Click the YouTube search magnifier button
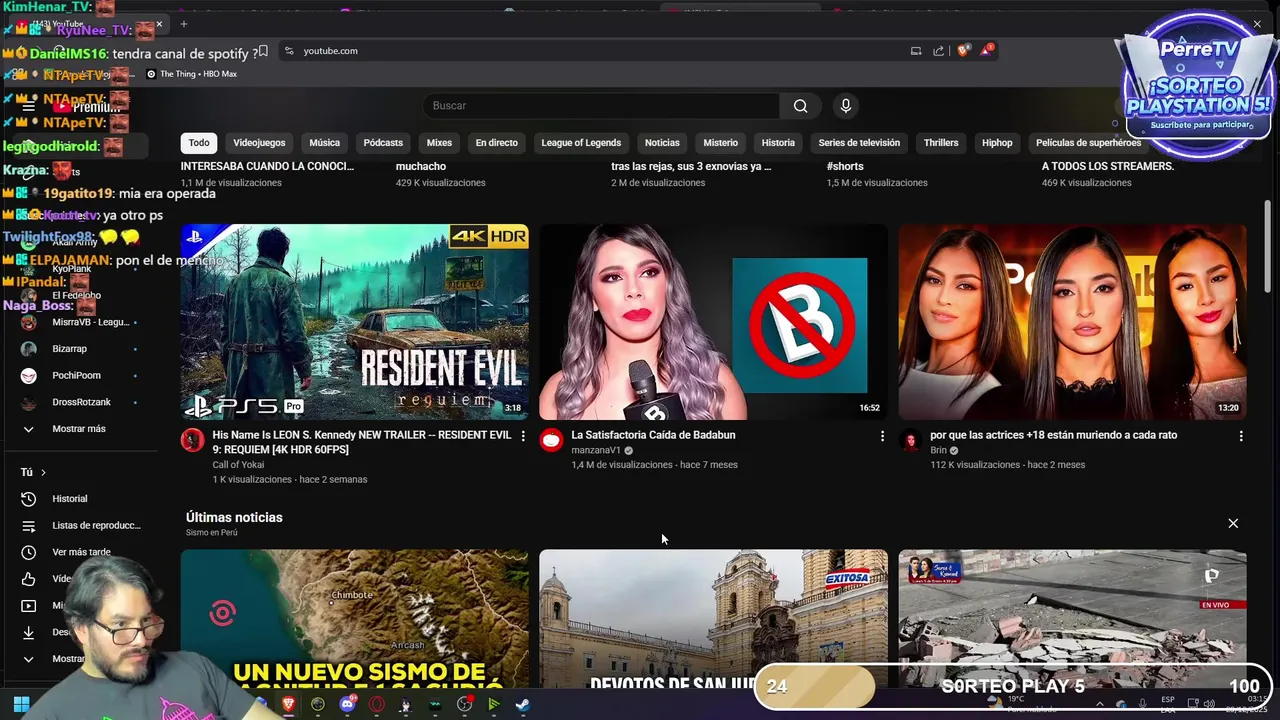The width and height of the screenshot is (1280, 720). (800, 106)
